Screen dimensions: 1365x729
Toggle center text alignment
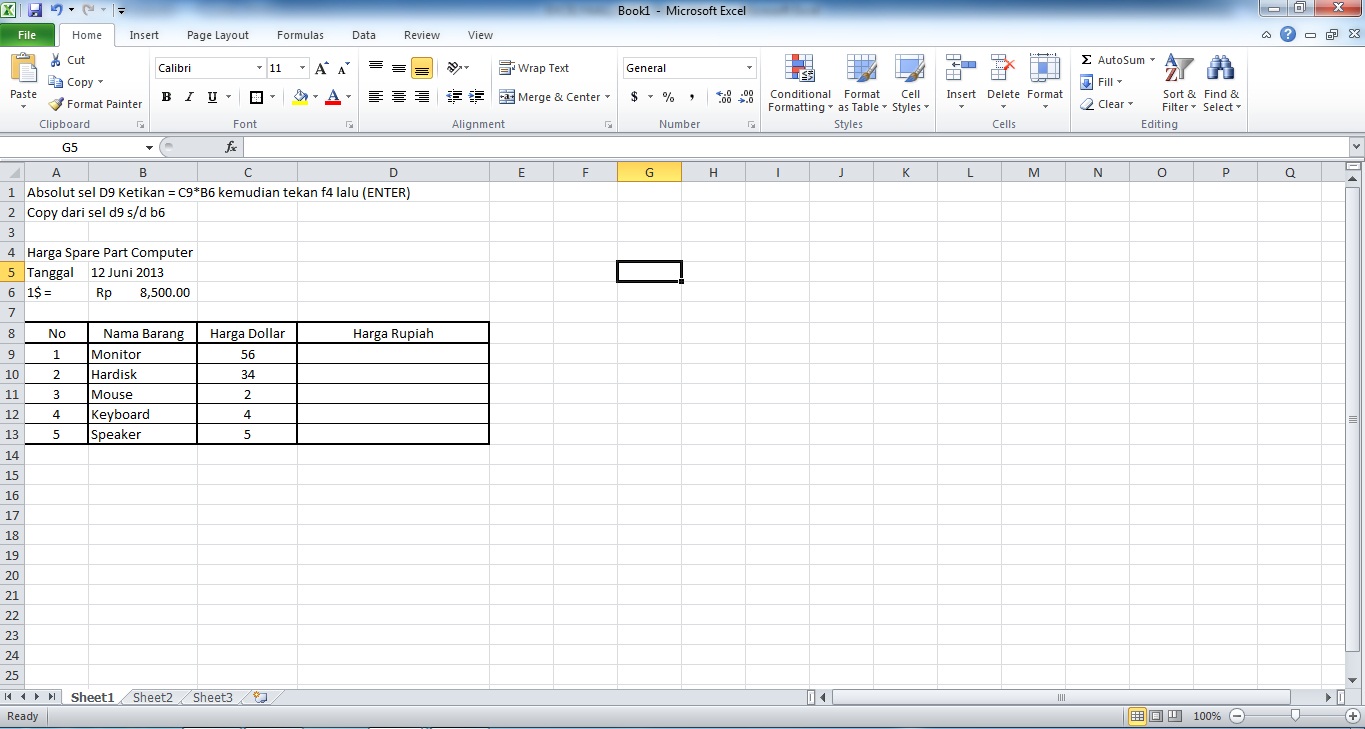pos(398,96)
